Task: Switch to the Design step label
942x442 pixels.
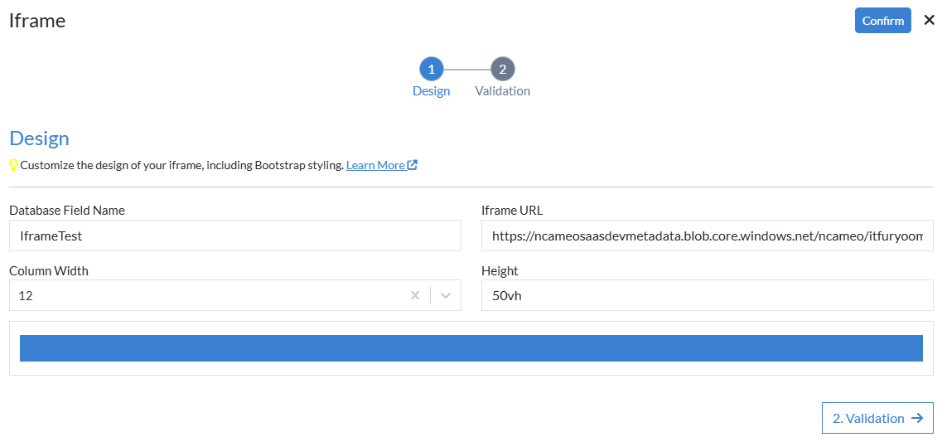Action: pos(431,91)
